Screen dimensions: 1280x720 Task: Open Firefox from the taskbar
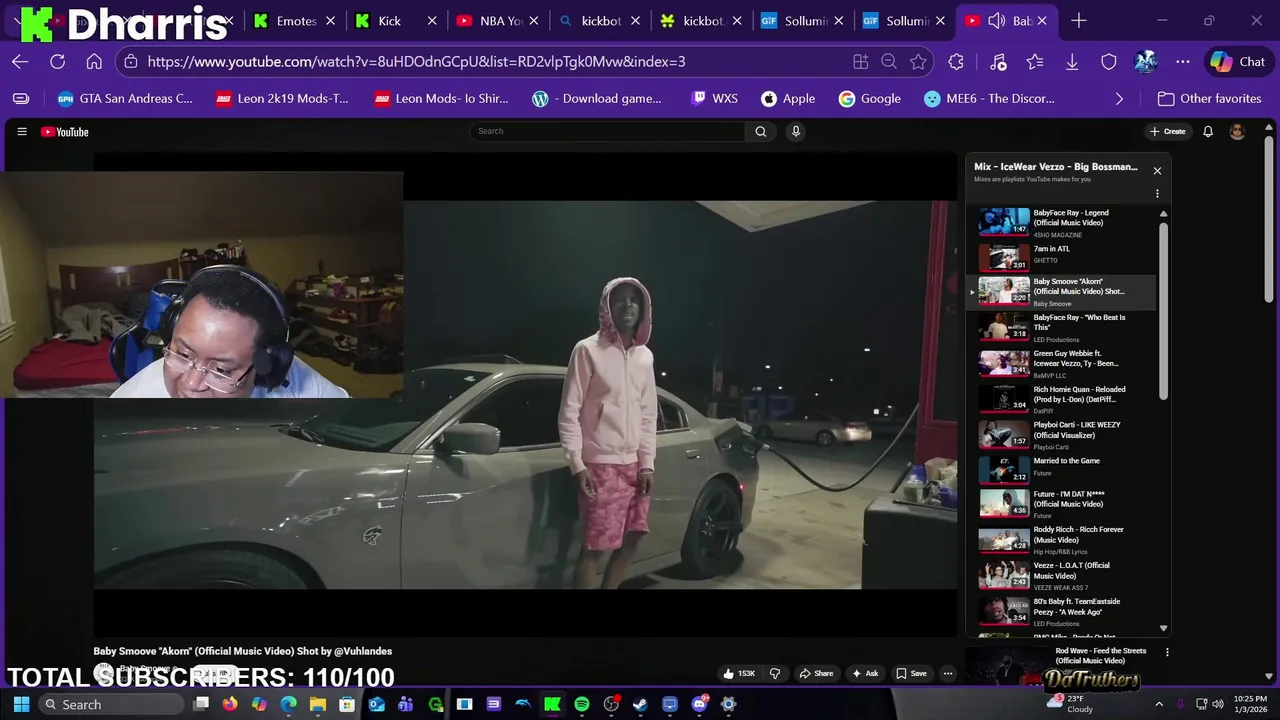[x=229, y=704]
